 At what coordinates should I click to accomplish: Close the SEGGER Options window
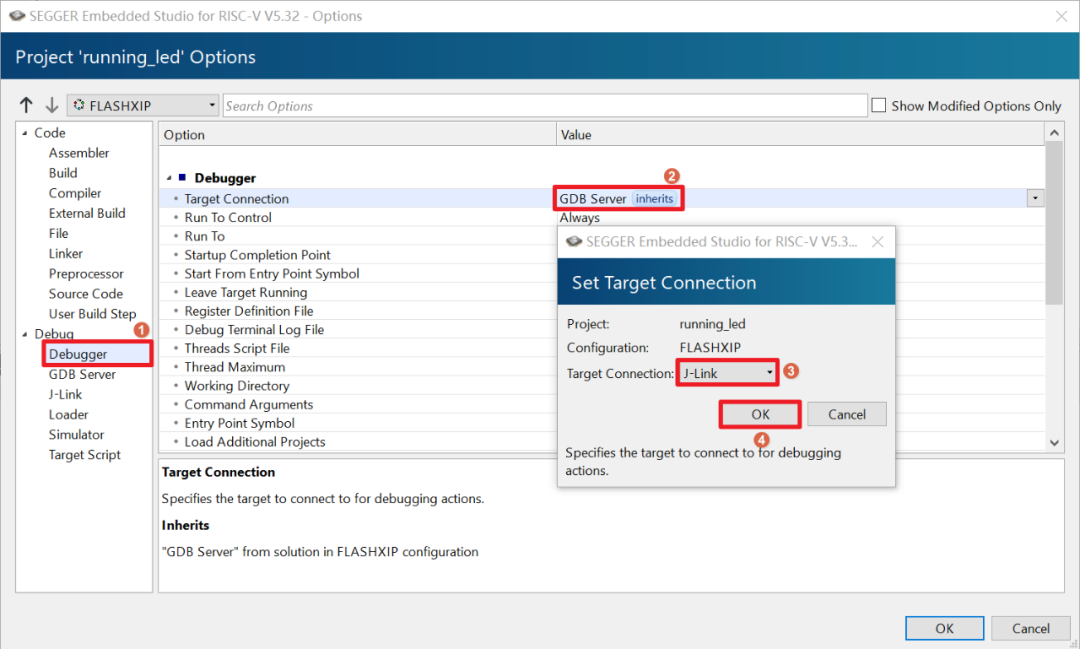pos(1061,16)
